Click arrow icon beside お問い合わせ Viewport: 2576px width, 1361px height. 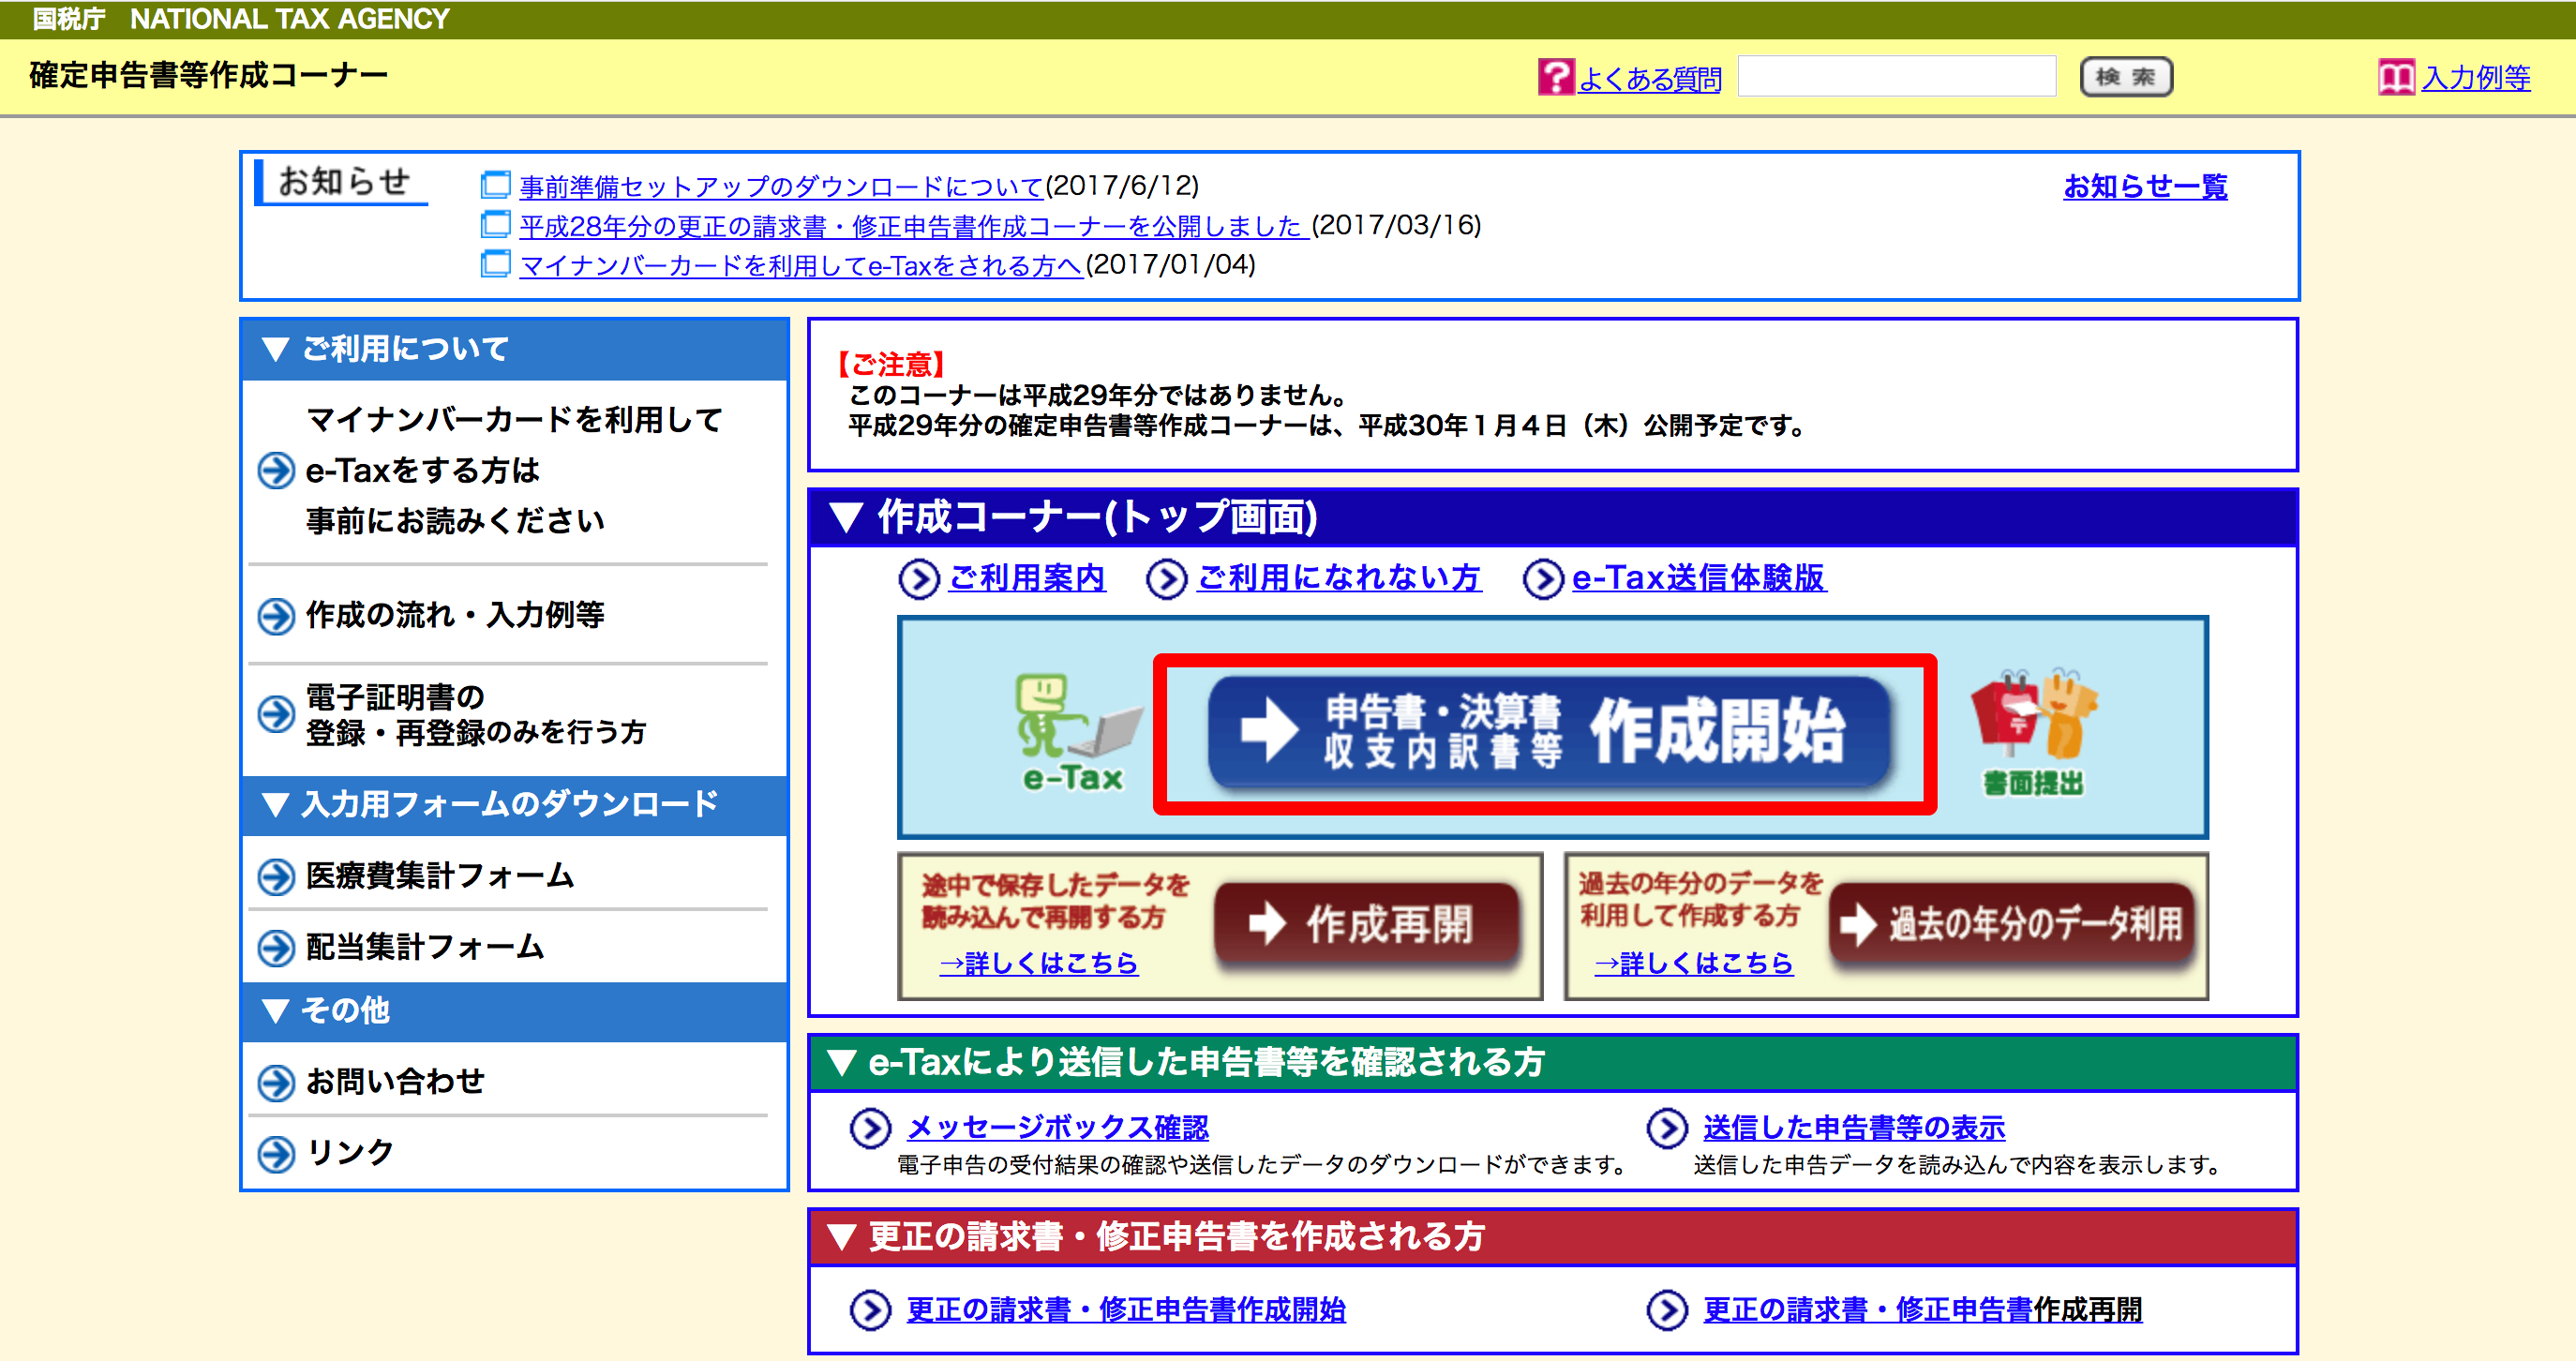coord(276,1082)
